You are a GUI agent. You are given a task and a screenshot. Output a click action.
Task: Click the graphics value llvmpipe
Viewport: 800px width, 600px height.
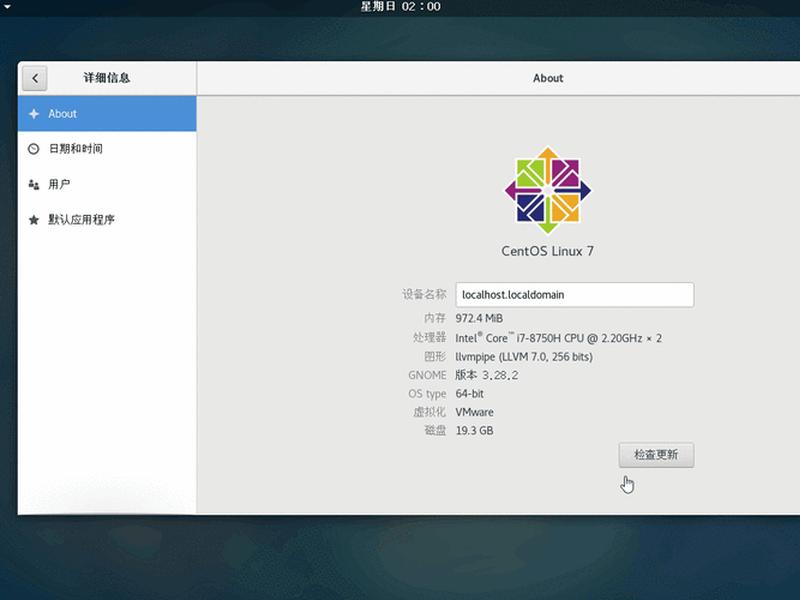tap(524, 357)
